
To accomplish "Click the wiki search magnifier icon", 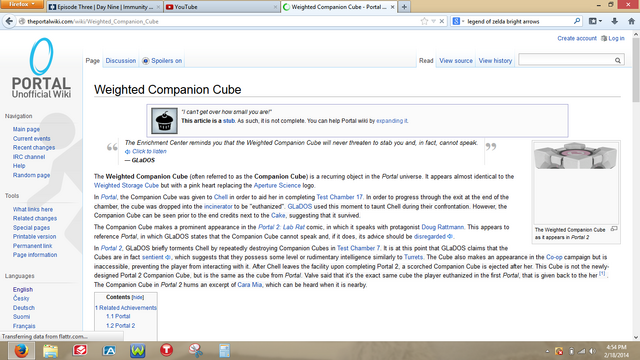I will (618, 60).
